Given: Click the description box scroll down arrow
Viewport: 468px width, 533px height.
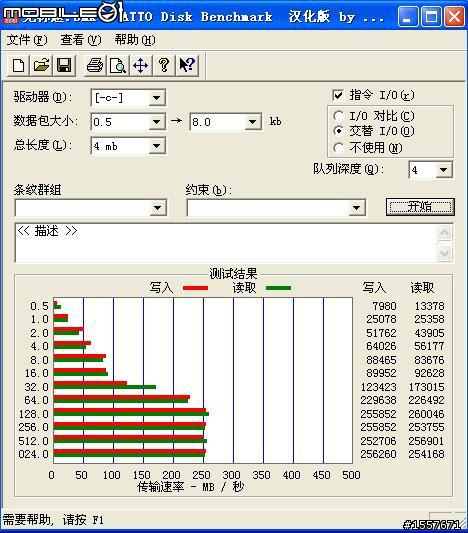Looking at the screenshot, I should click(x=445, y=253).
